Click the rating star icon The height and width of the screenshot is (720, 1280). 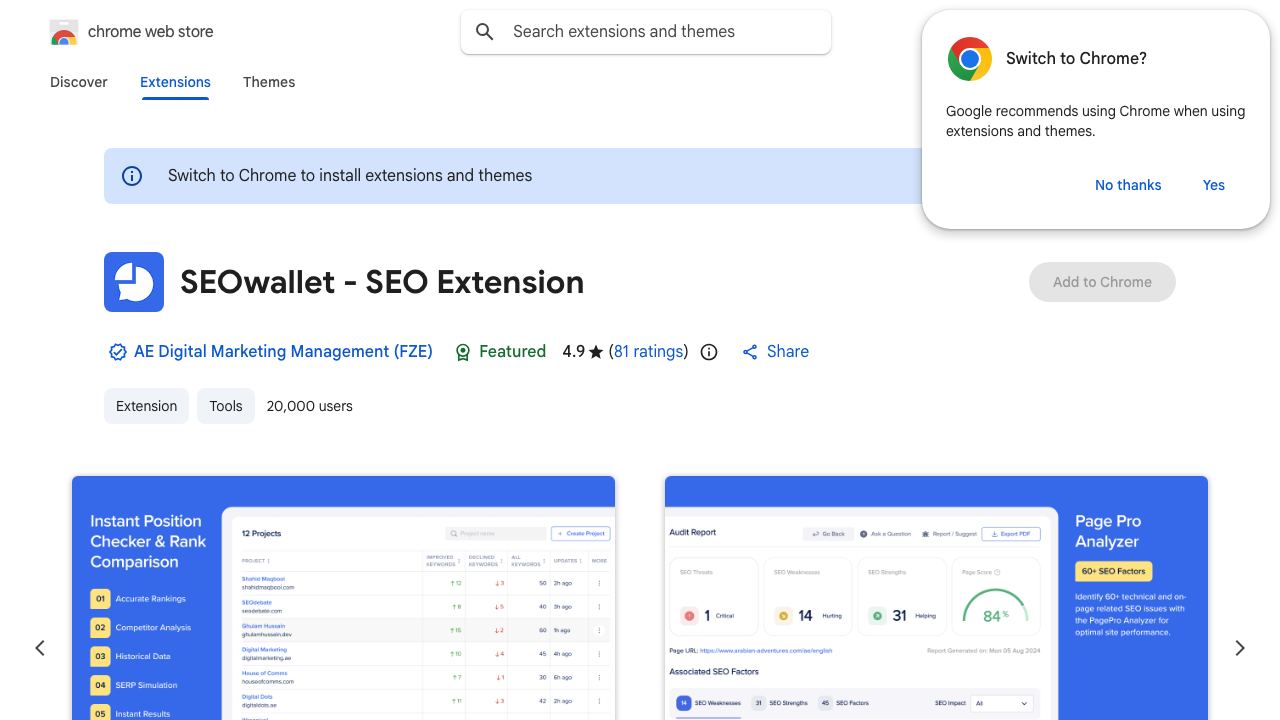pyautogui.click(x=597, y=352)
